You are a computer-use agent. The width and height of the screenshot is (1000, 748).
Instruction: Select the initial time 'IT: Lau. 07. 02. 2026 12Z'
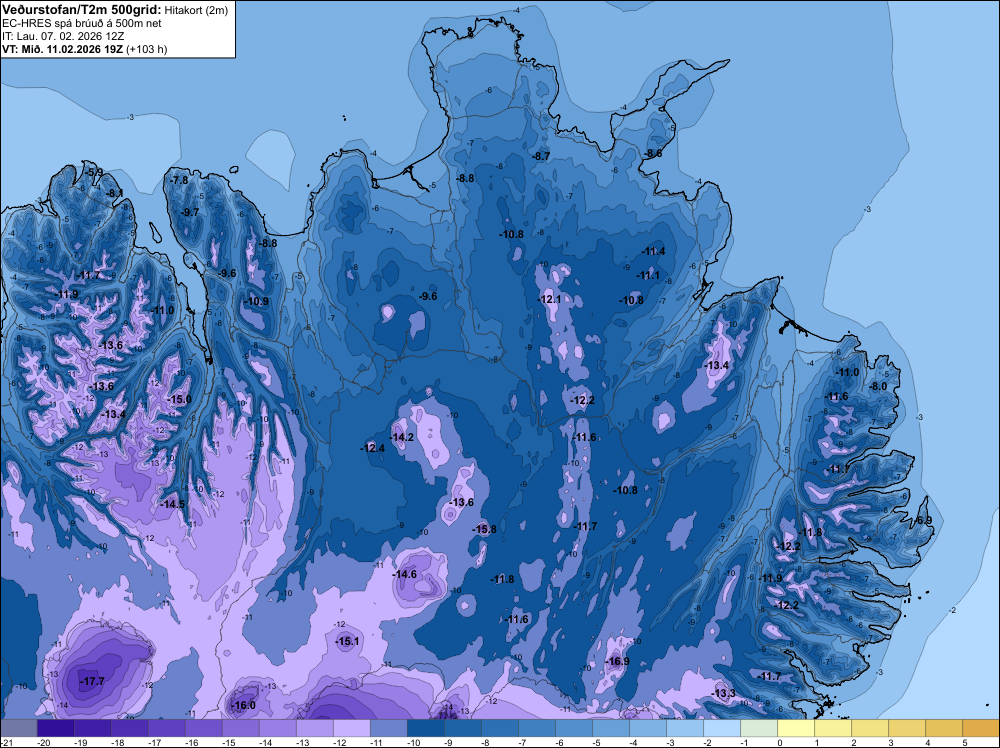pos(63,36)
